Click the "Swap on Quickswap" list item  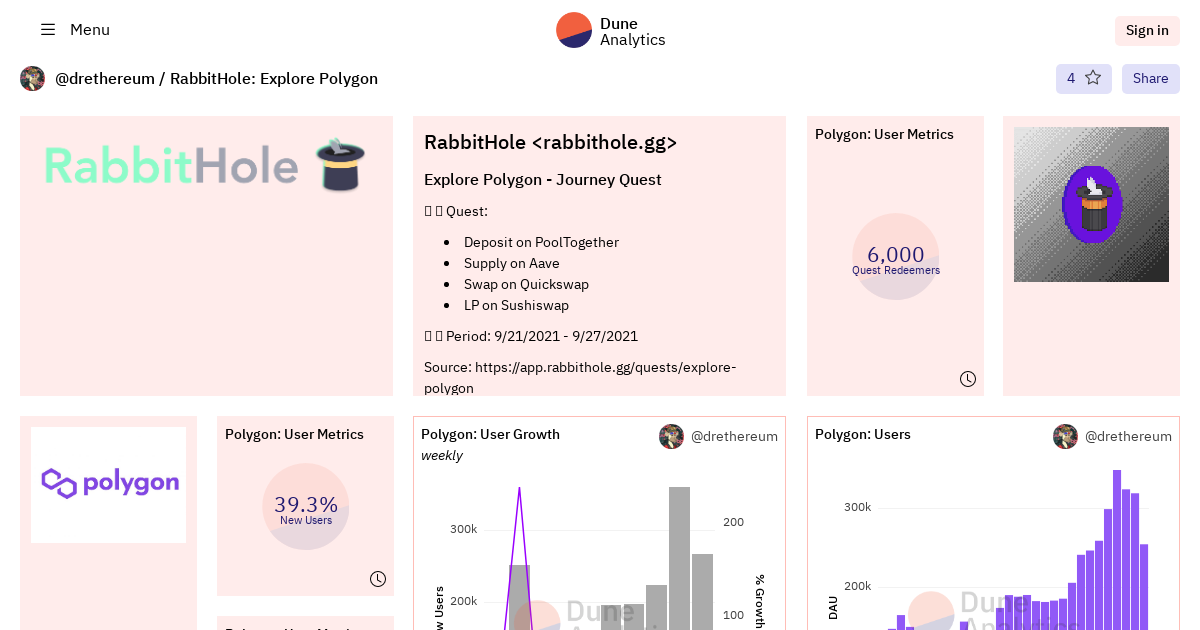click(526, 284)
